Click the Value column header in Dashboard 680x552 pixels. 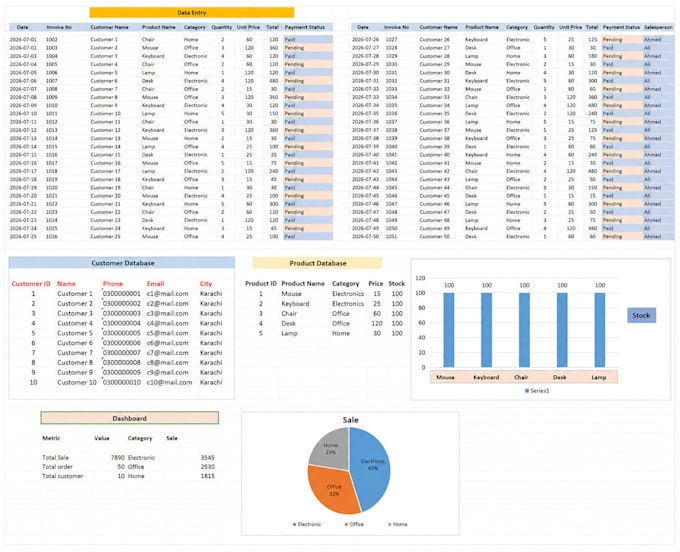tap(101, 438)
